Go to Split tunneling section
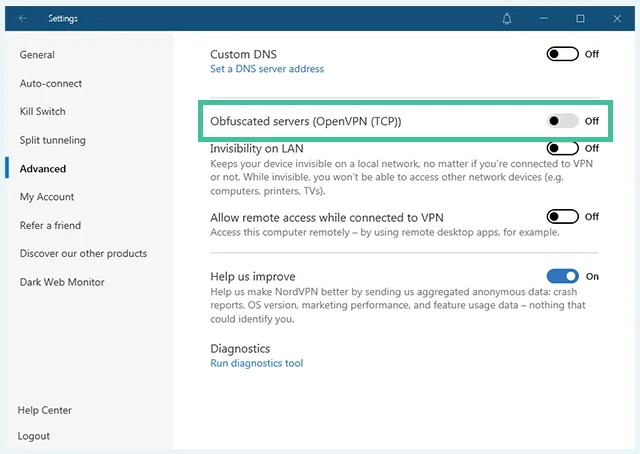The image size is (640, 454). click(x=53, y=140)
